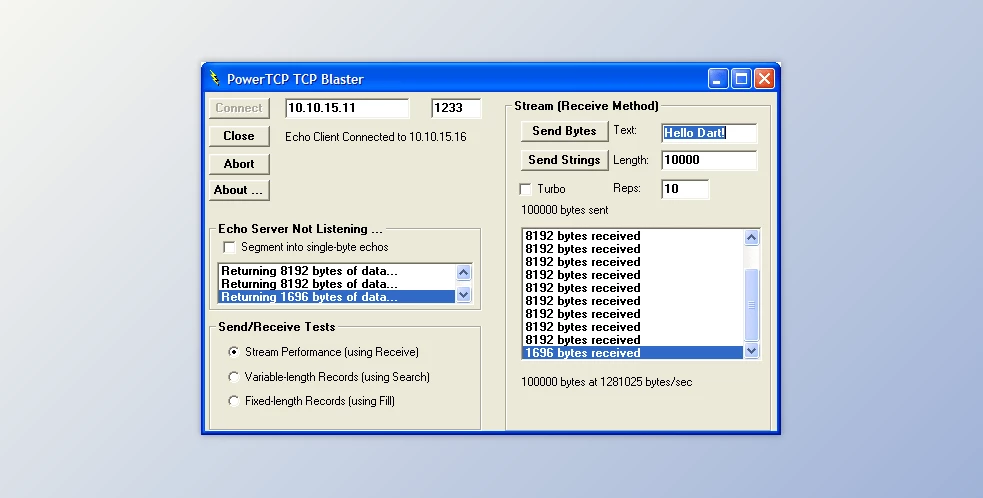Click the Close connection button
Image resolution: width=983 pixels, height=498 pixels.
[x=239, y=136]
